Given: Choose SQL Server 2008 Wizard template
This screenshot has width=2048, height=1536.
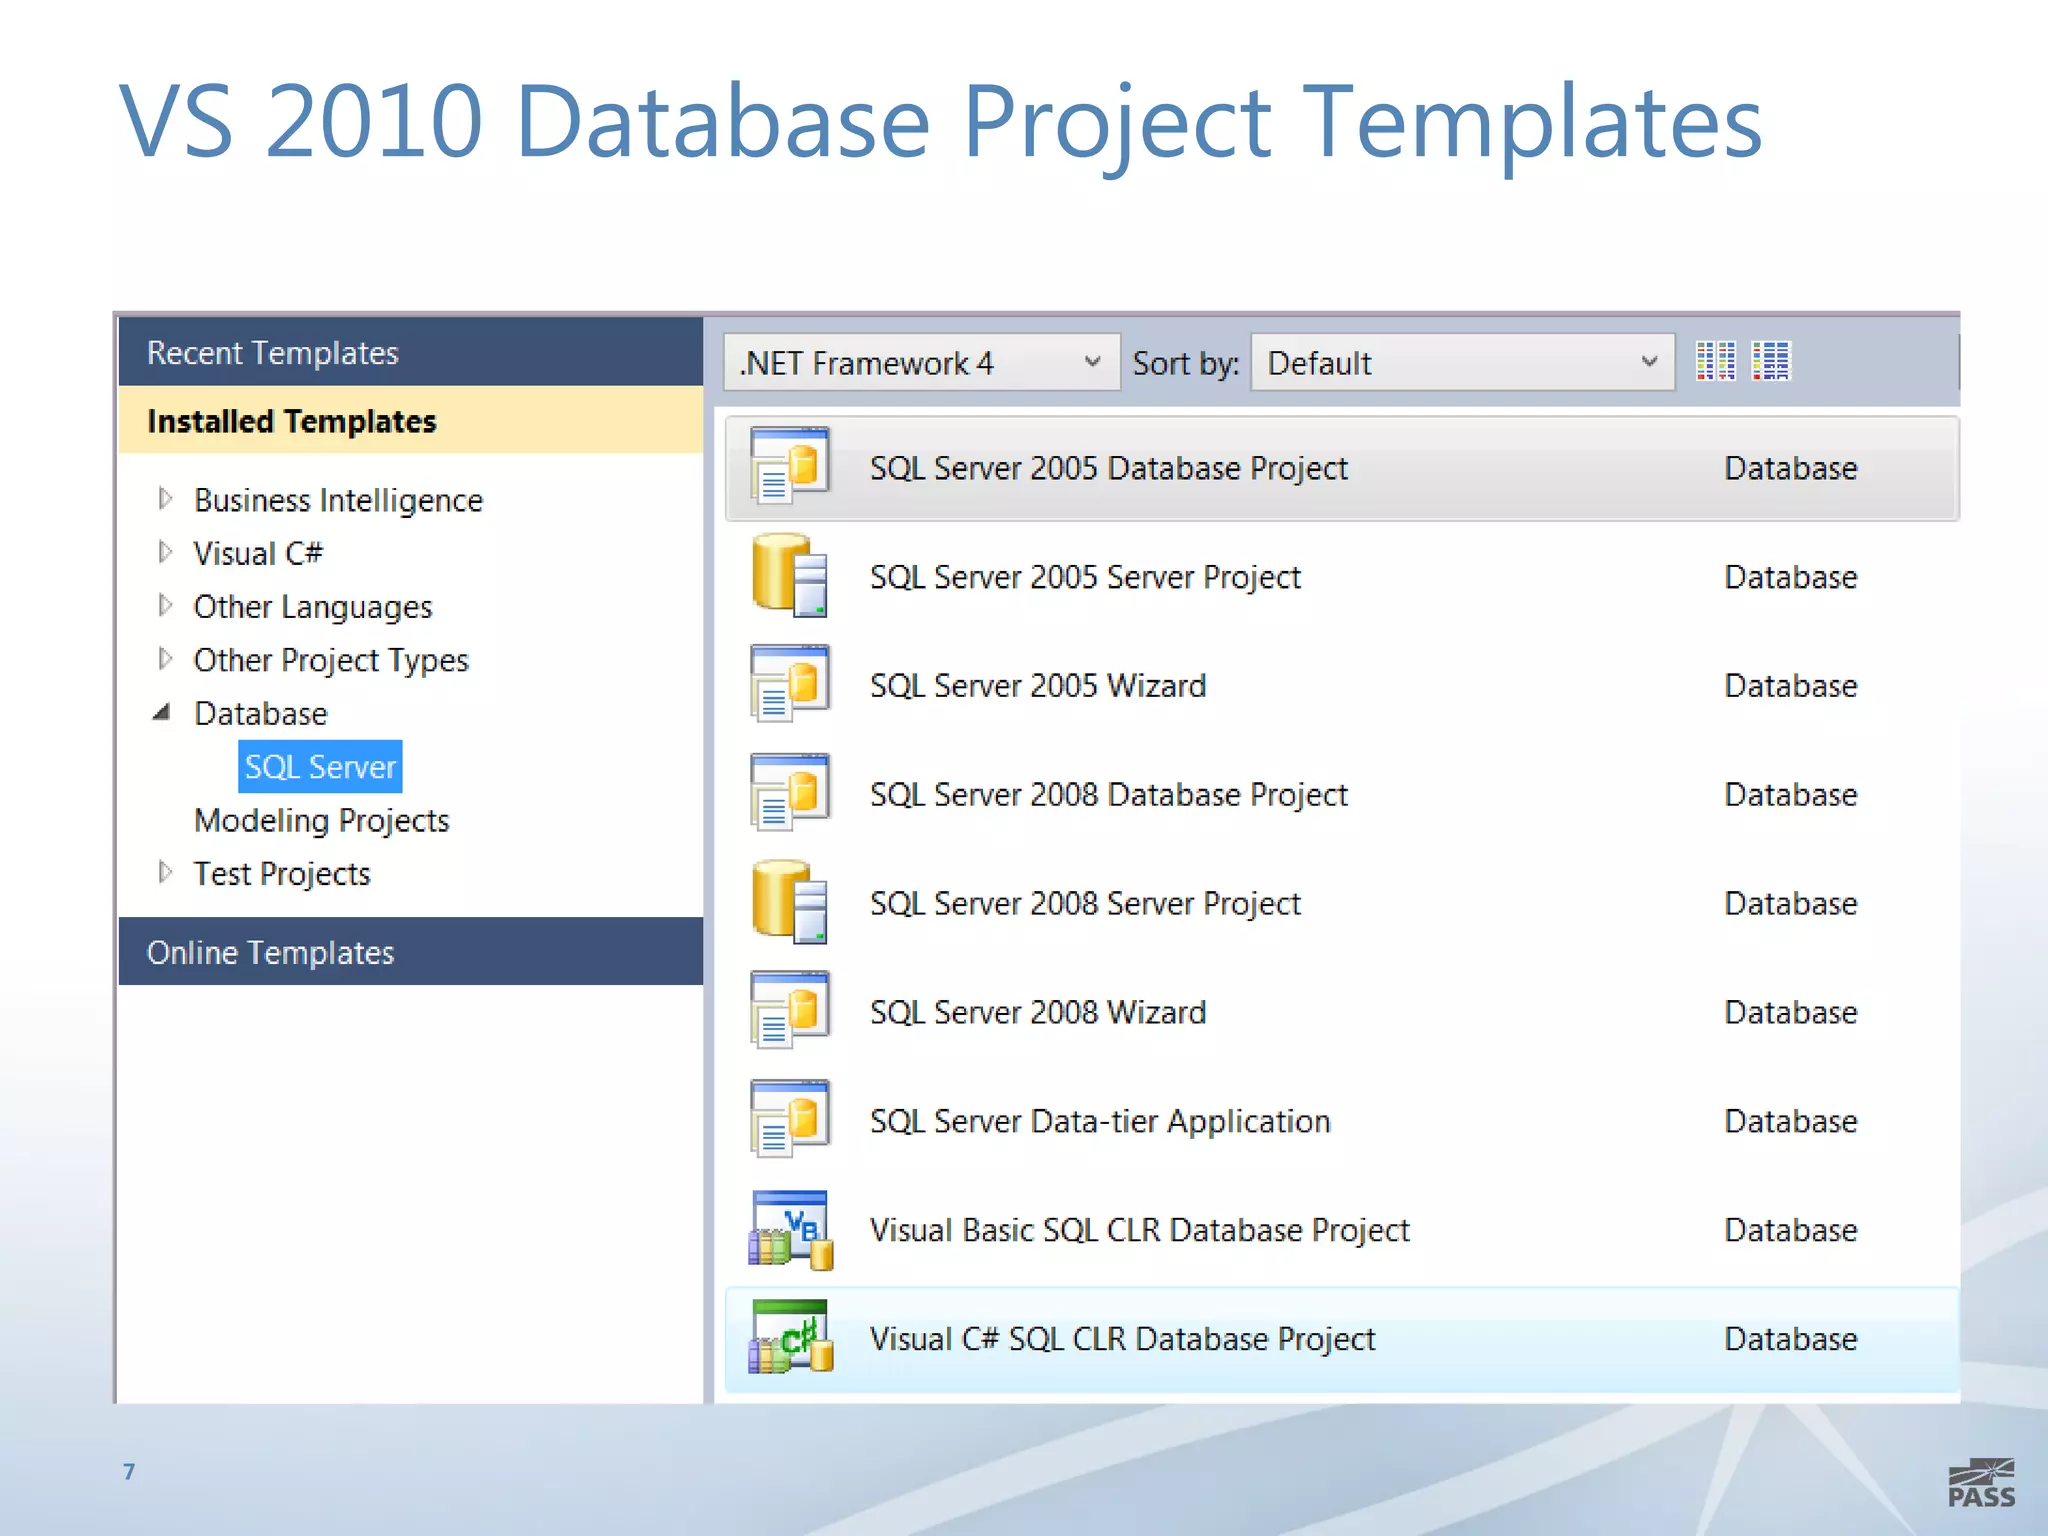Looking at the screenshot, I should pos(1342,1012).
